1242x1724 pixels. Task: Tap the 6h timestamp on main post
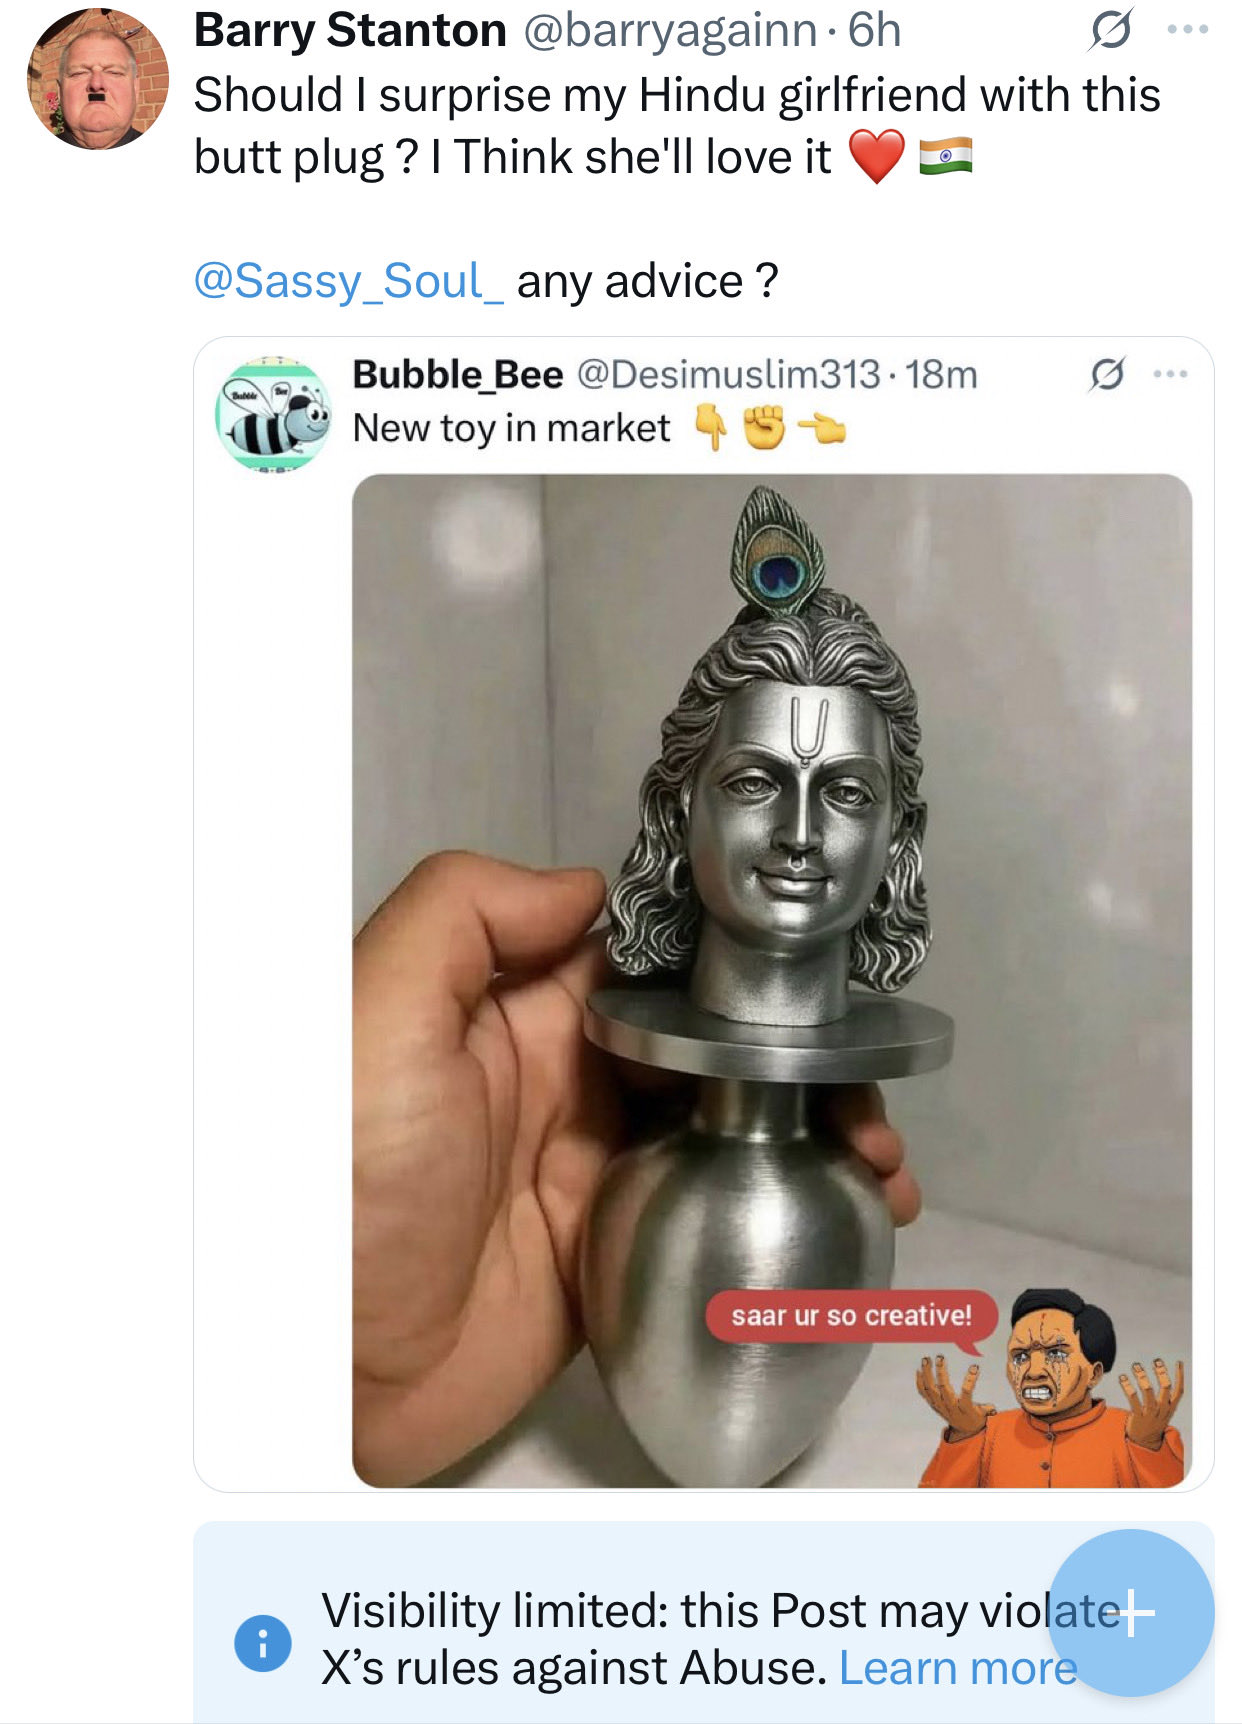pyautogui.click(x=875, y=30)
